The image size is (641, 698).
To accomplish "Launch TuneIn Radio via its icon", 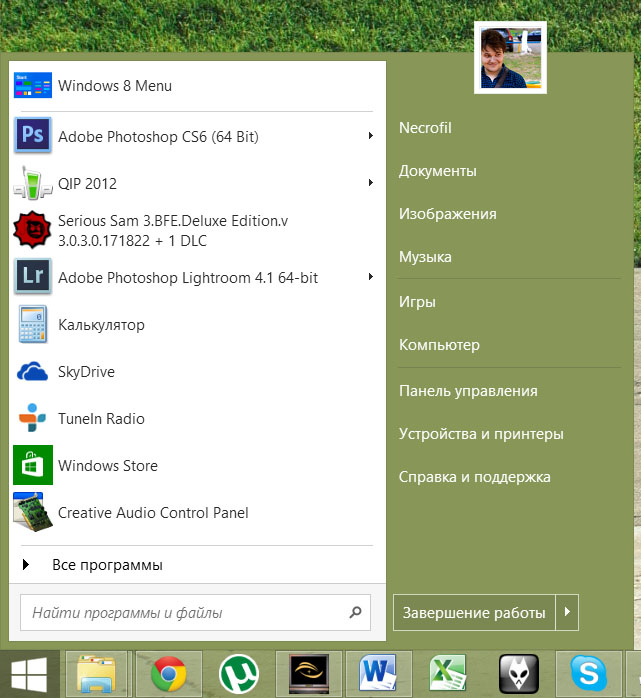I will pos(32,418).
